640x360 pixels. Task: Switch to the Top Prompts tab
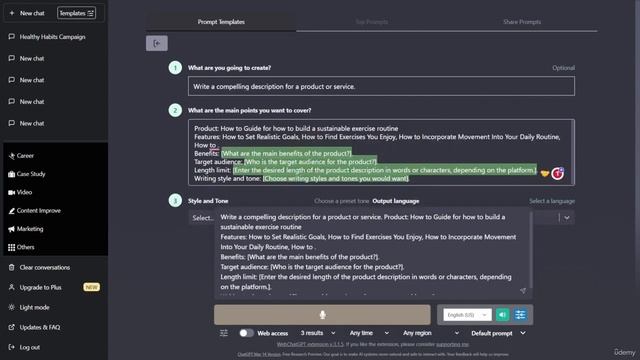(x=371, y=22)
